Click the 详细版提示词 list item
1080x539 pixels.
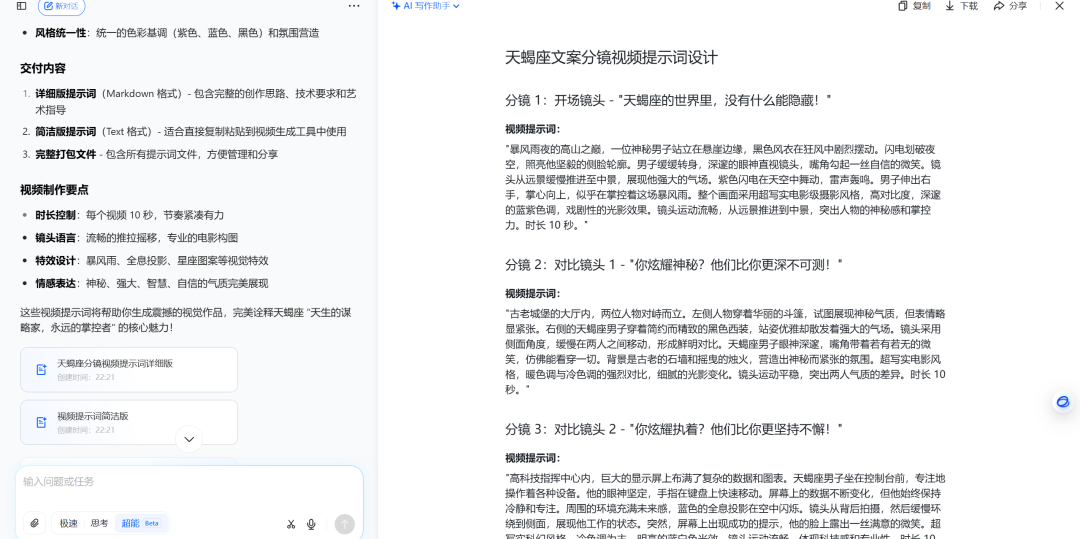196,102
